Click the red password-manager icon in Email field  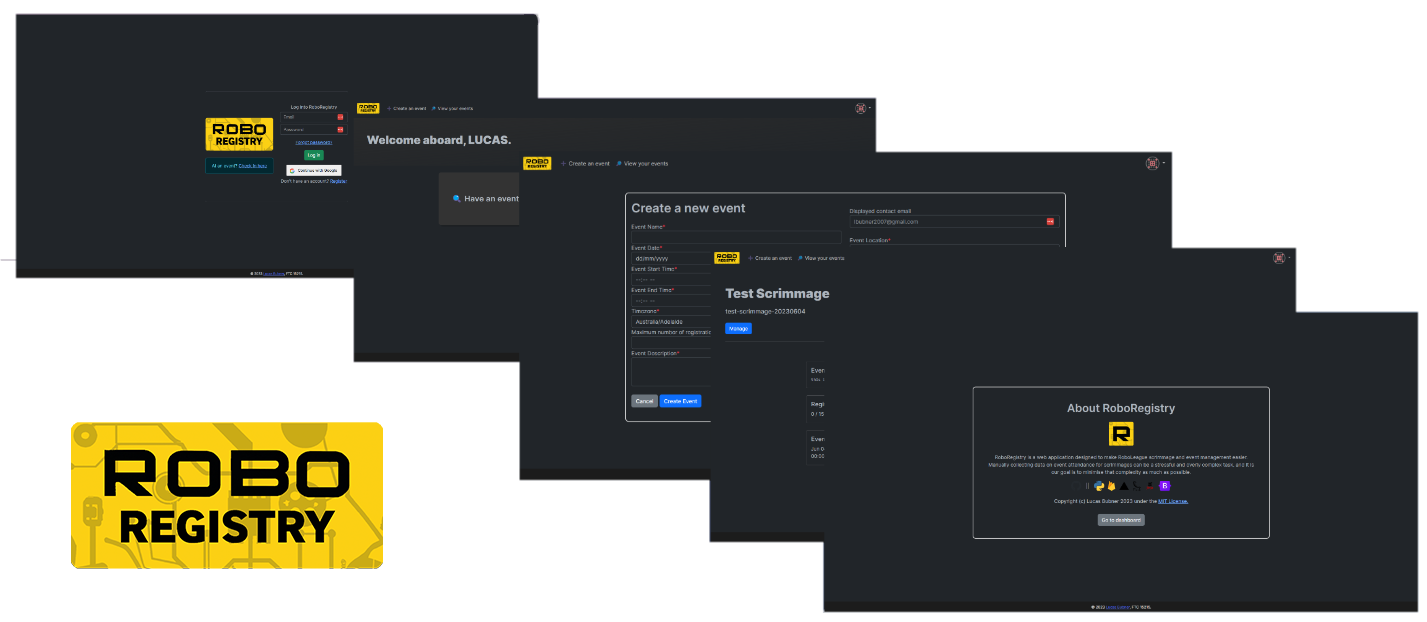[340, 117]
